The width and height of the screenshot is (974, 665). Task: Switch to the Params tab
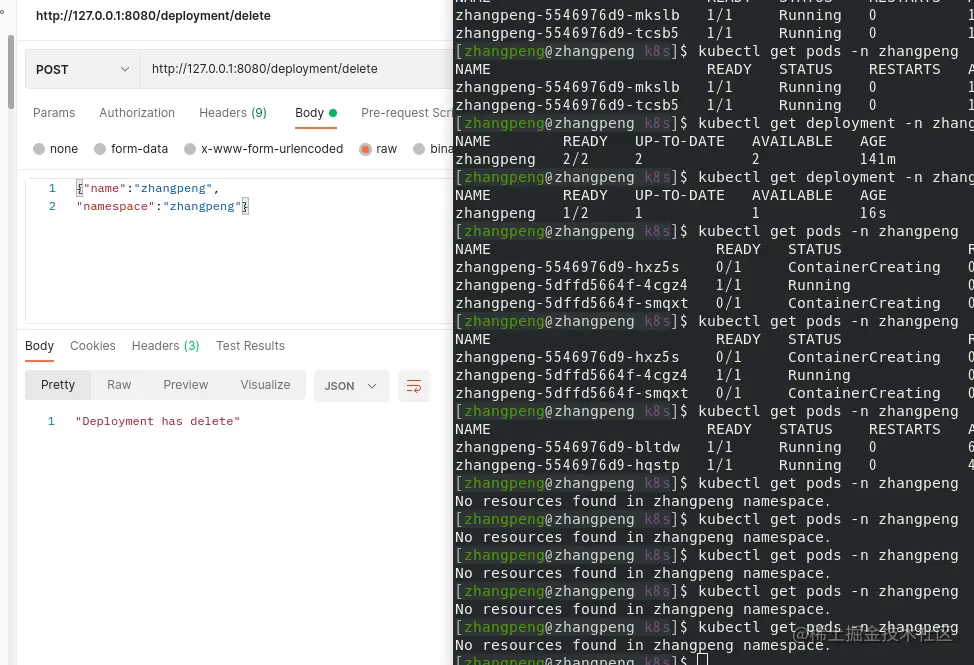coord(54,113)
